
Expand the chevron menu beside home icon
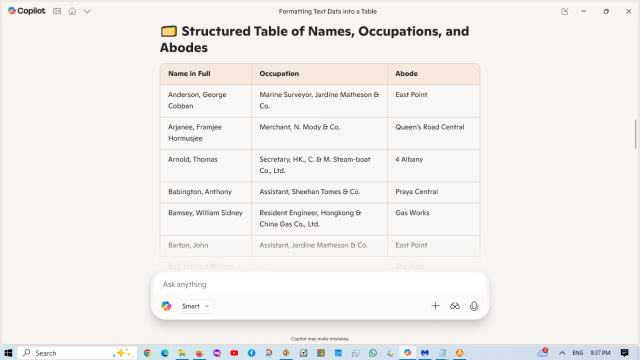coord(87,11)
